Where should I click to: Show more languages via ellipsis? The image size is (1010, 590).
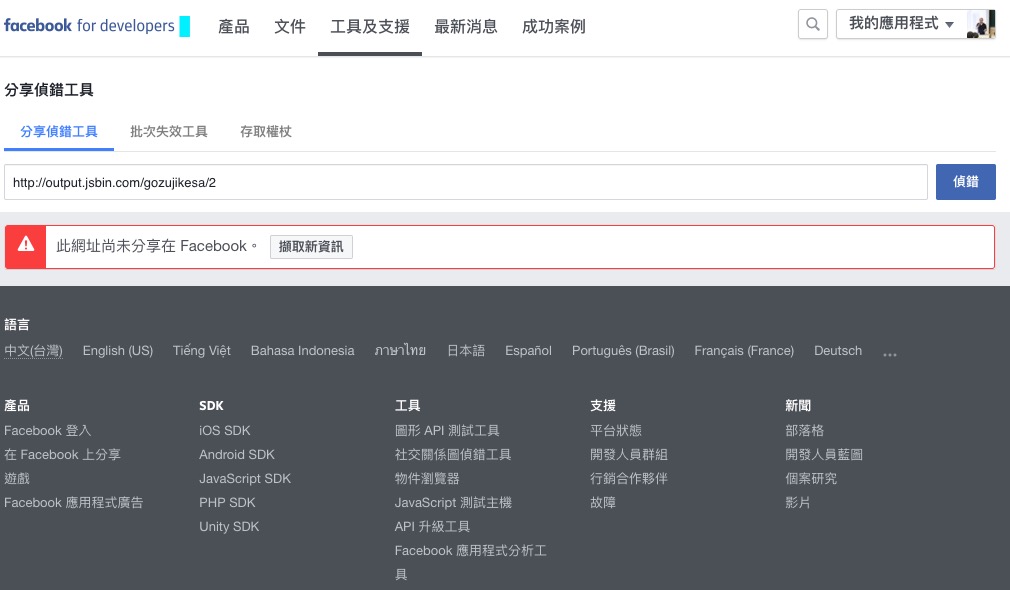click(x=890, y=354)
